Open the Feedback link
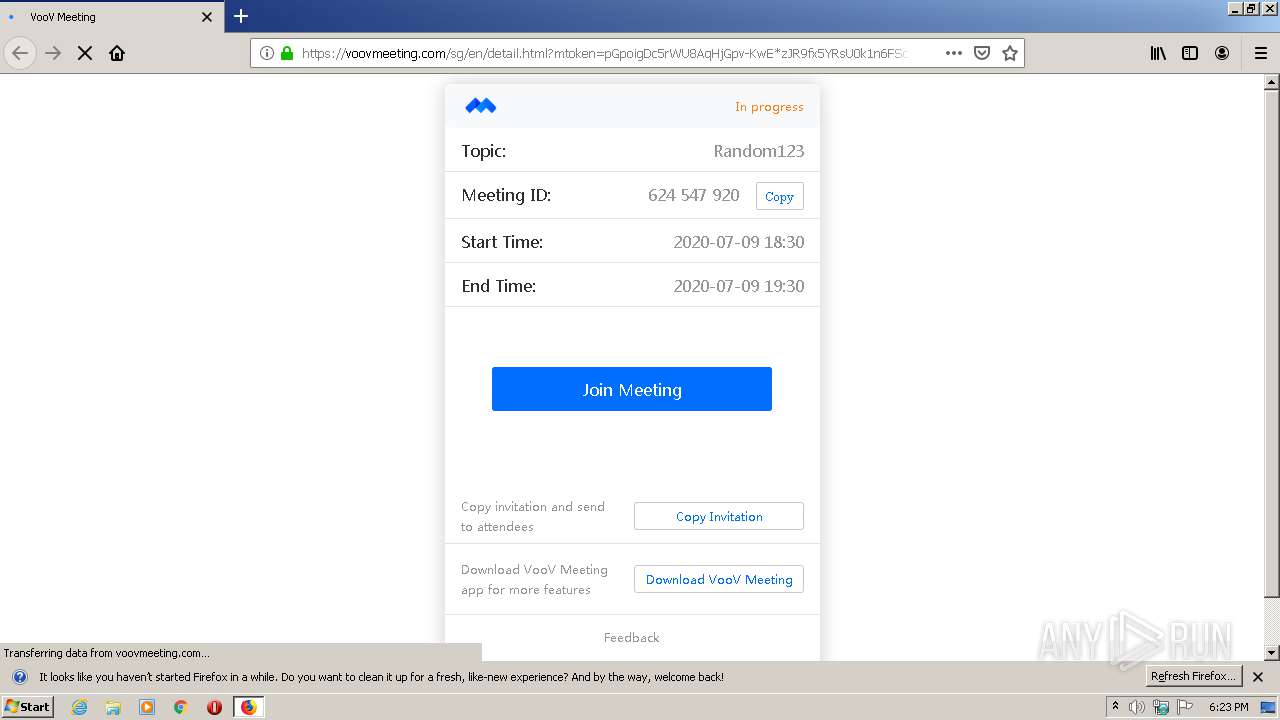The width and height of the screenshot is (1280, 720). click(632, 637)
